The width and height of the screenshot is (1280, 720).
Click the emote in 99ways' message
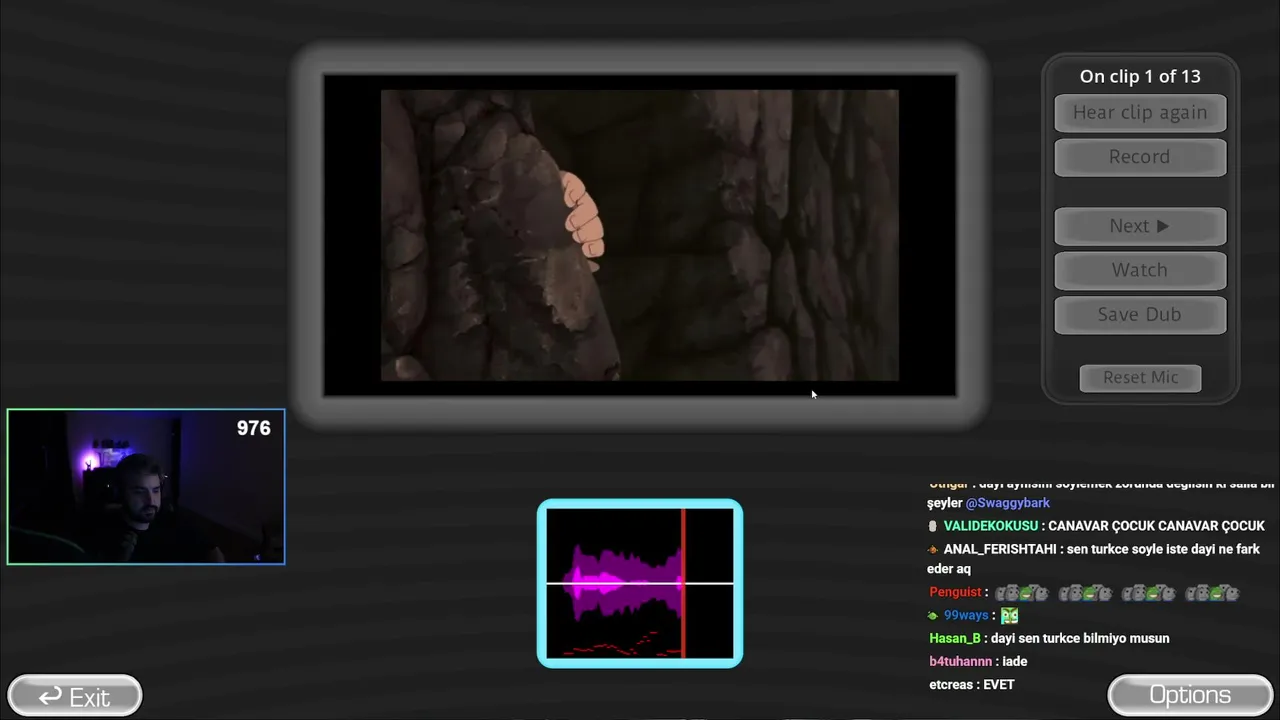[x=1009, y=616]
